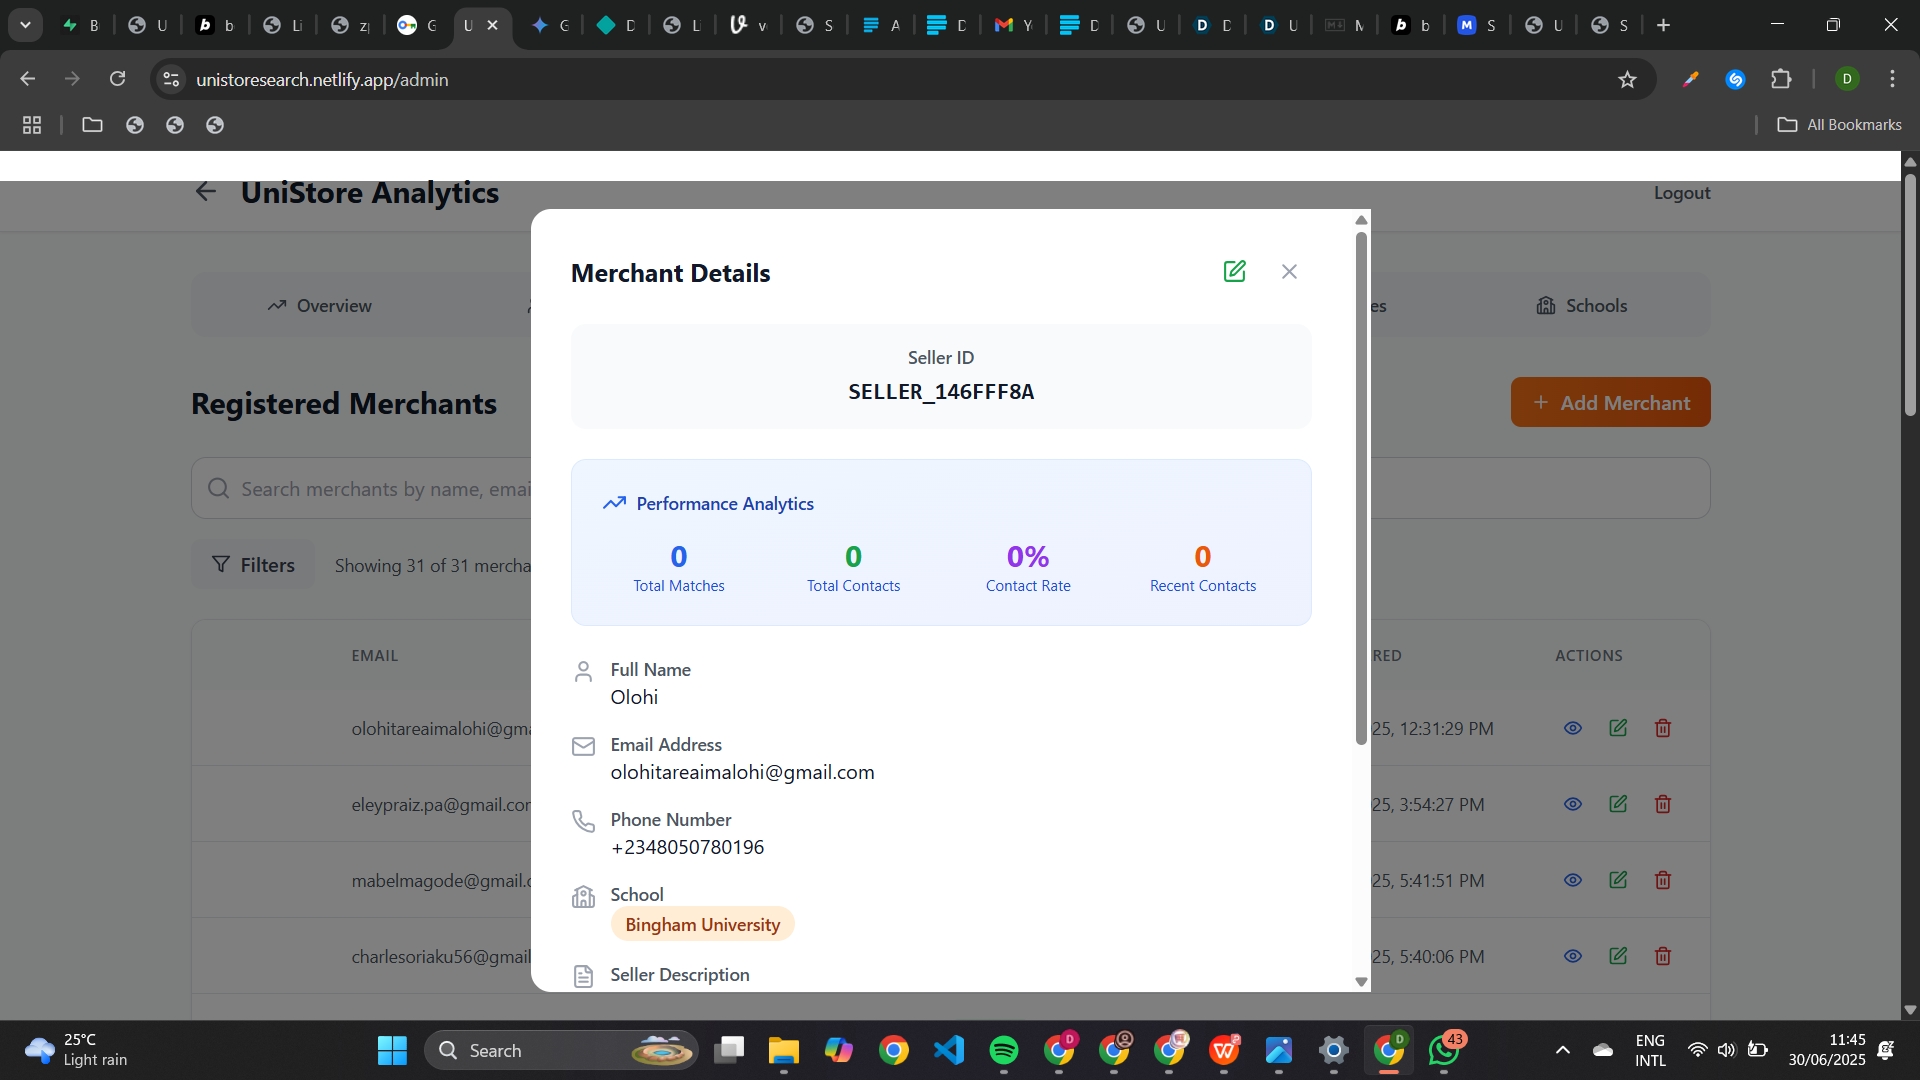1920x1080 pixels.
Task: Edit the 3:54:27 PM merchant row
Action: click(x=1618, y=804)
